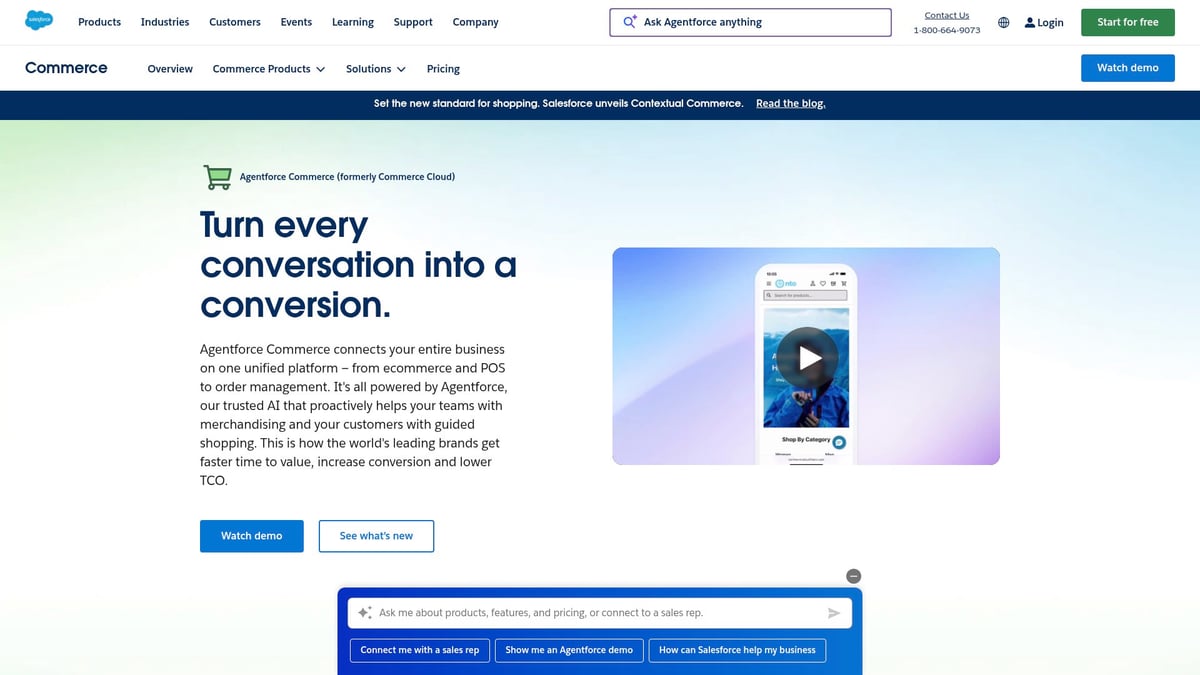Click the Agentforce sparkle search icon
This screenshot has height=675, width=1200.
(630, 22)
